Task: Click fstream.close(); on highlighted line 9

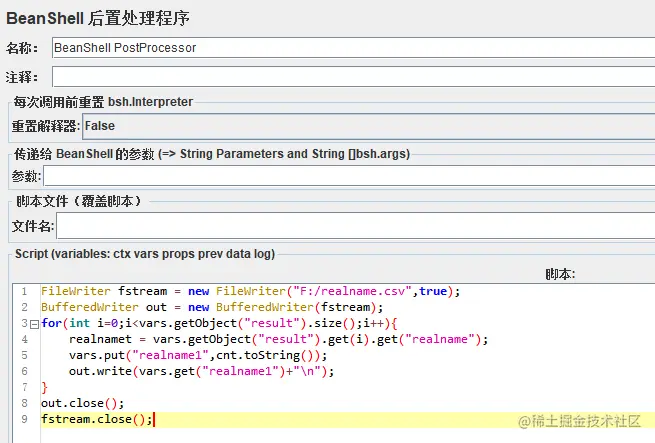Action: coord(97,419)
